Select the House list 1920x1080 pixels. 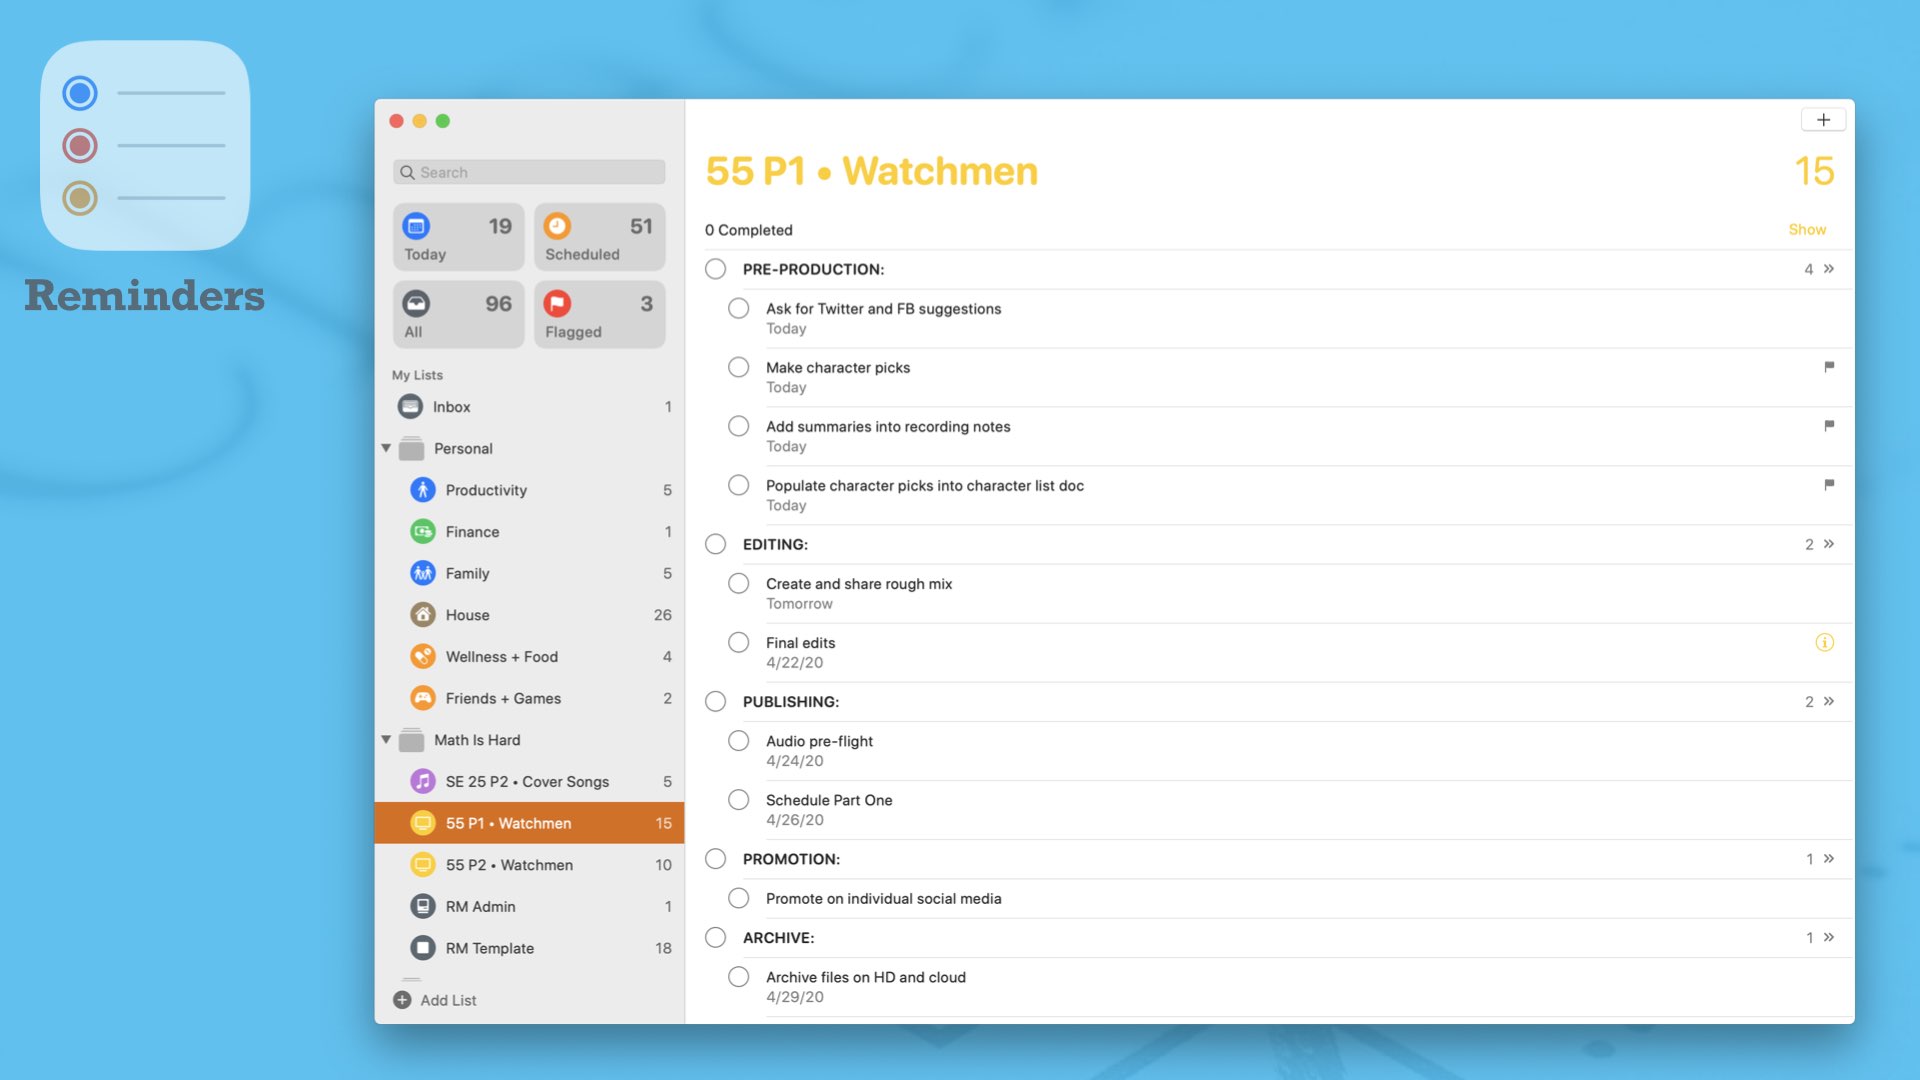click(530, 615)
